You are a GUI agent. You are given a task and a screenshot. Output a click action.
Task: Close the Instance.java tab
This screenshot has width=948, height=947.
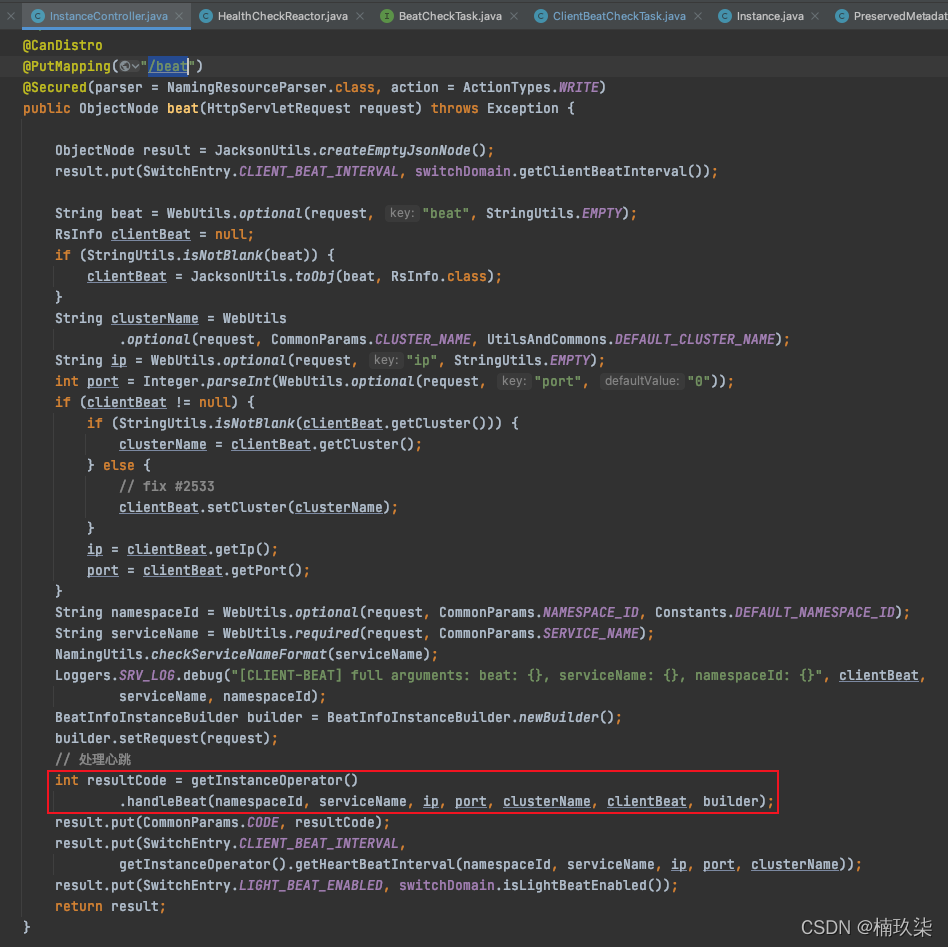(813, 16)
